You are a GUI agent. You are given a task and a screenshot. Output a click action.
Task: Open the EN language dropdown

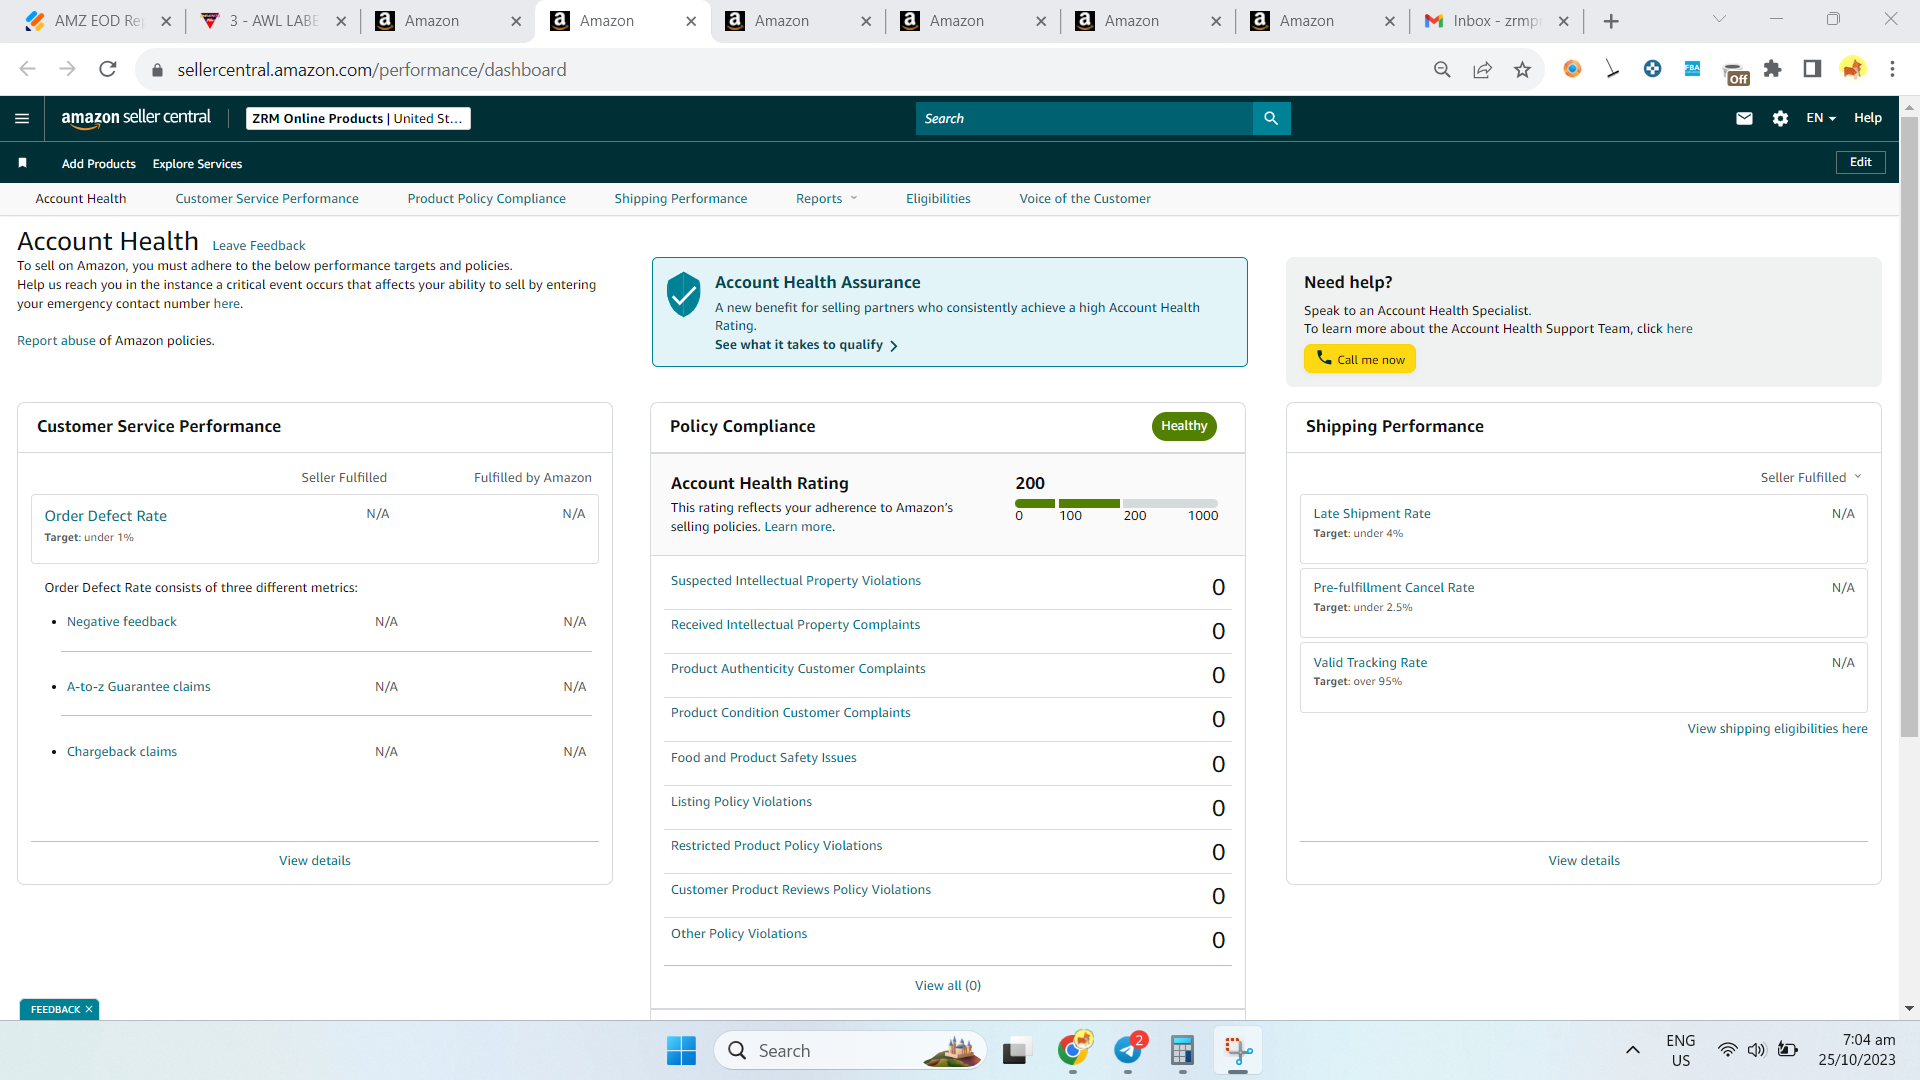point(1821,118)
